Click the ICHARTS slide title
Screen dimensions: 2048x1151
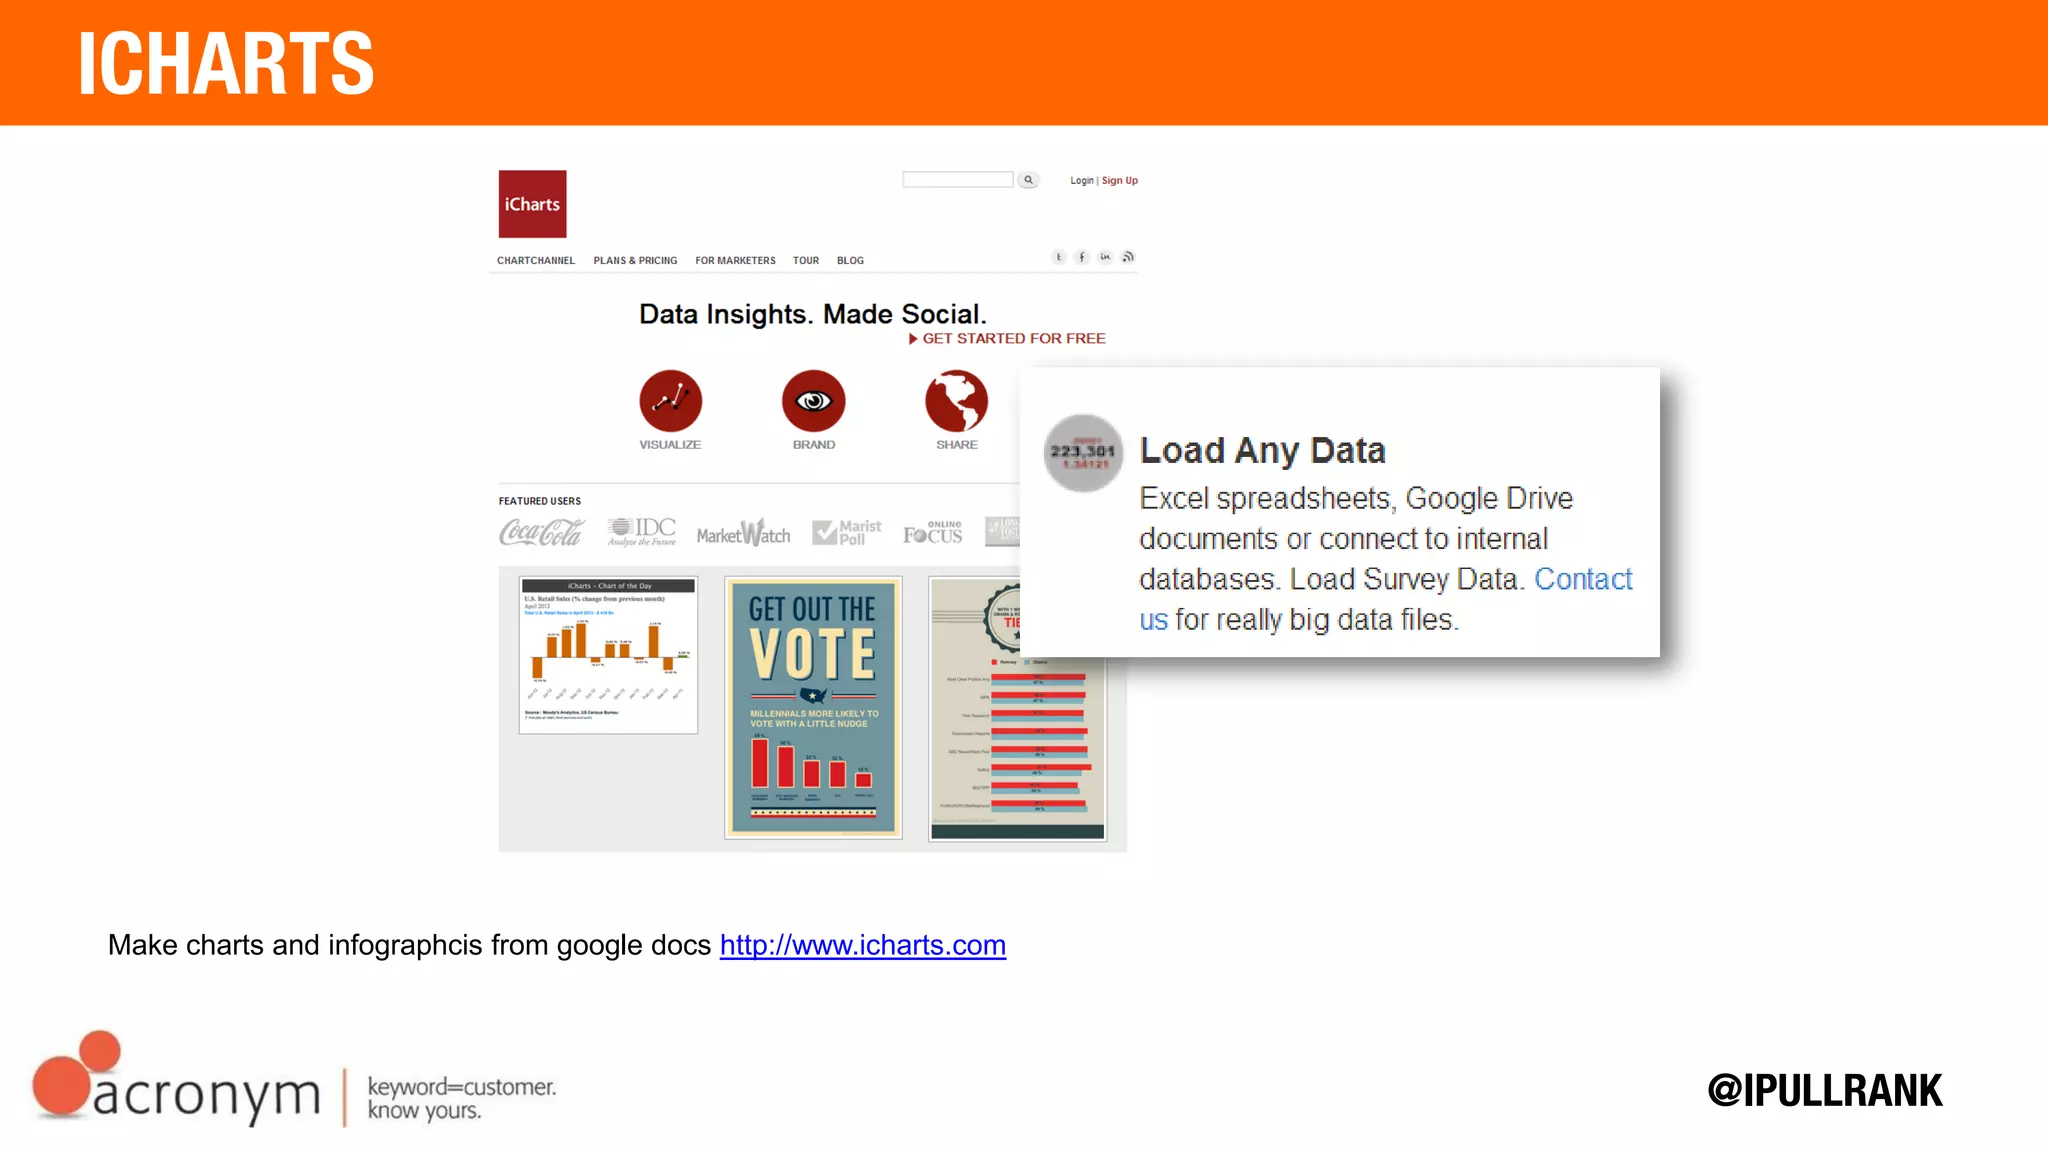pyautogui.click(x=226, y=63)
